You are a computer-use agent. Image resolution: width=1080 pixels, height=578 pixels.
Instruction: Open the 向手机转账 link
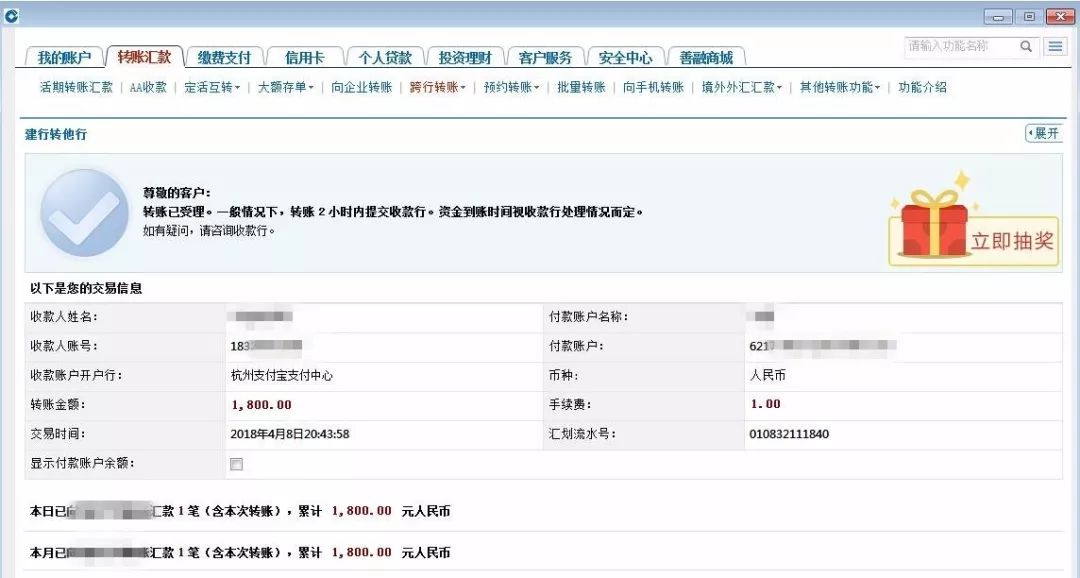pos(654,87)
